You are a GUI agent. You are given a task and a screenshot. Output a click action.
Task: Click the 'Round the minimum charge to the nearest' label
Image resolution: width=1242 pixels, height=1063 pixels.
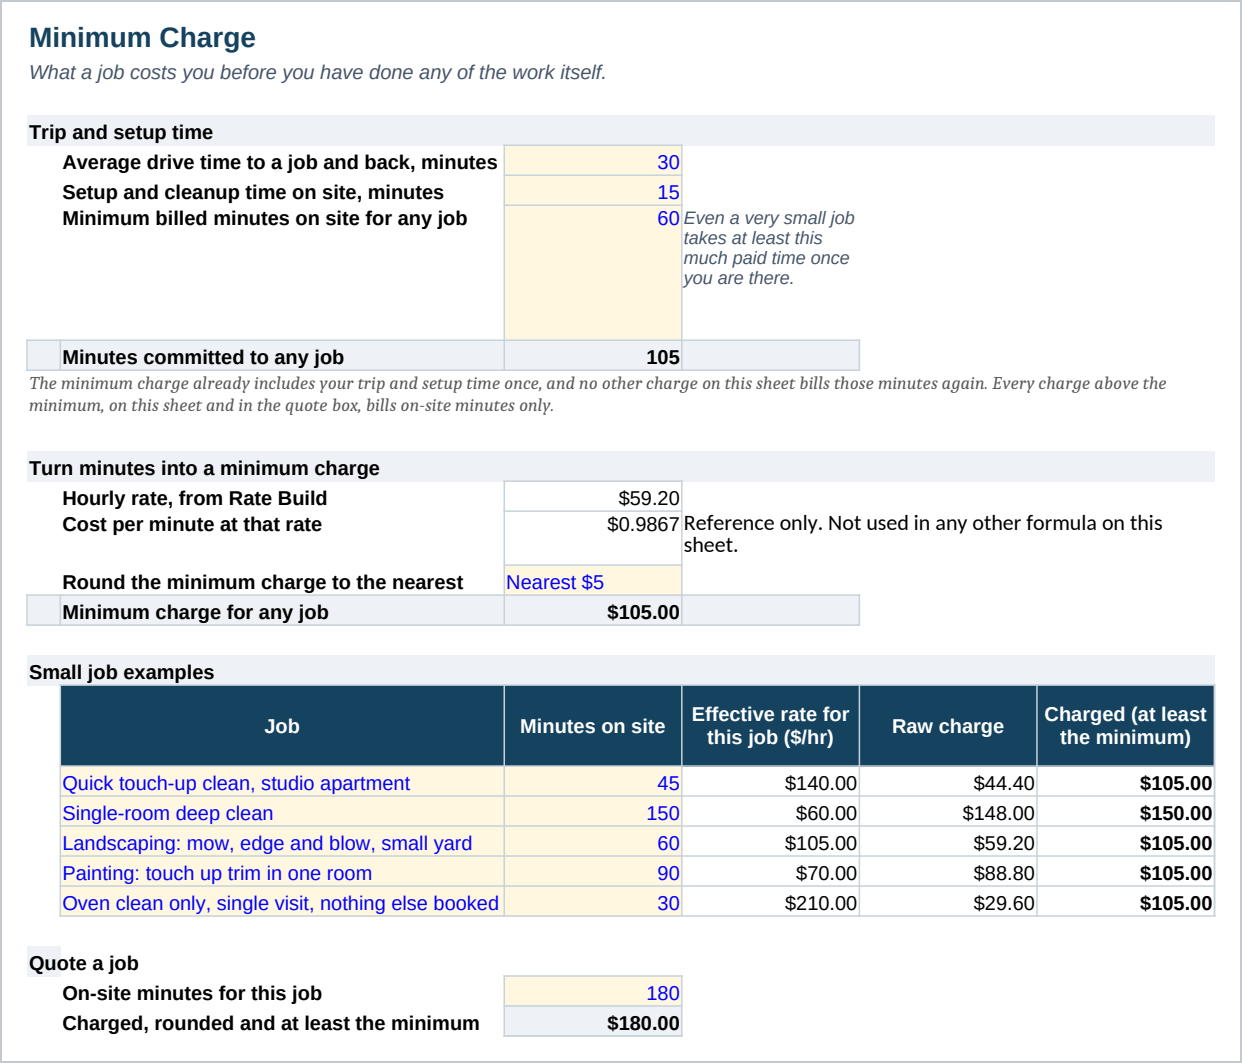point(263,581)
